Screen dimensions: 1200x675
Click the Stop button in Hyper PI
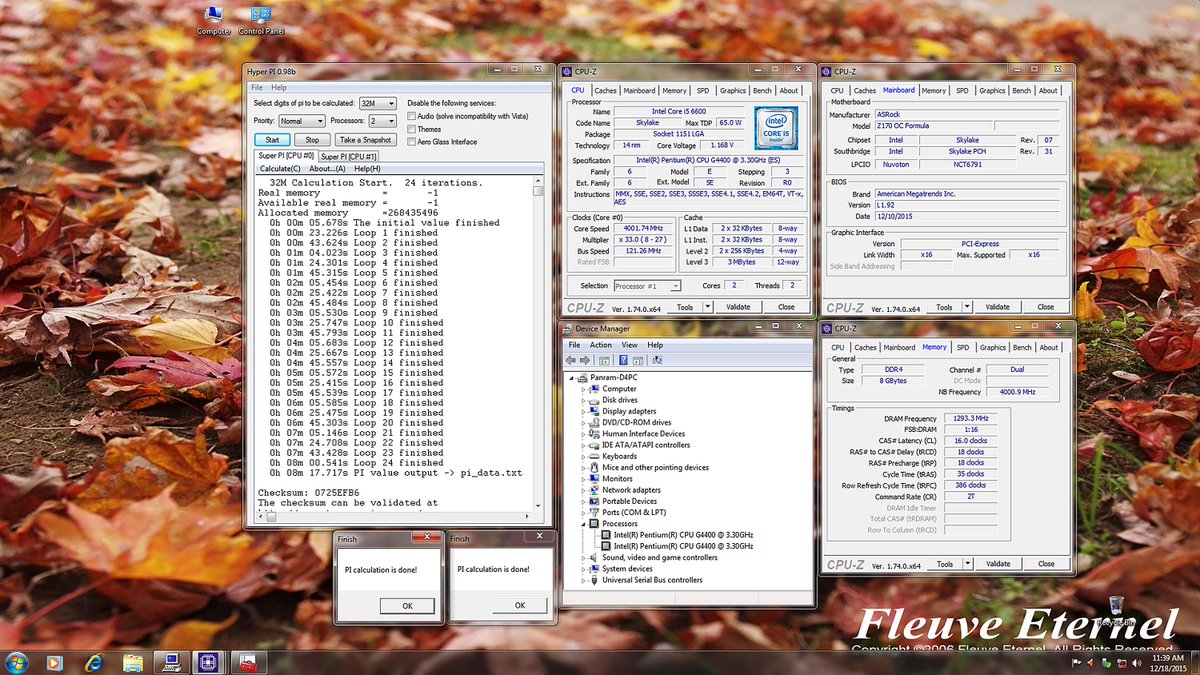[x=312, y=140]
